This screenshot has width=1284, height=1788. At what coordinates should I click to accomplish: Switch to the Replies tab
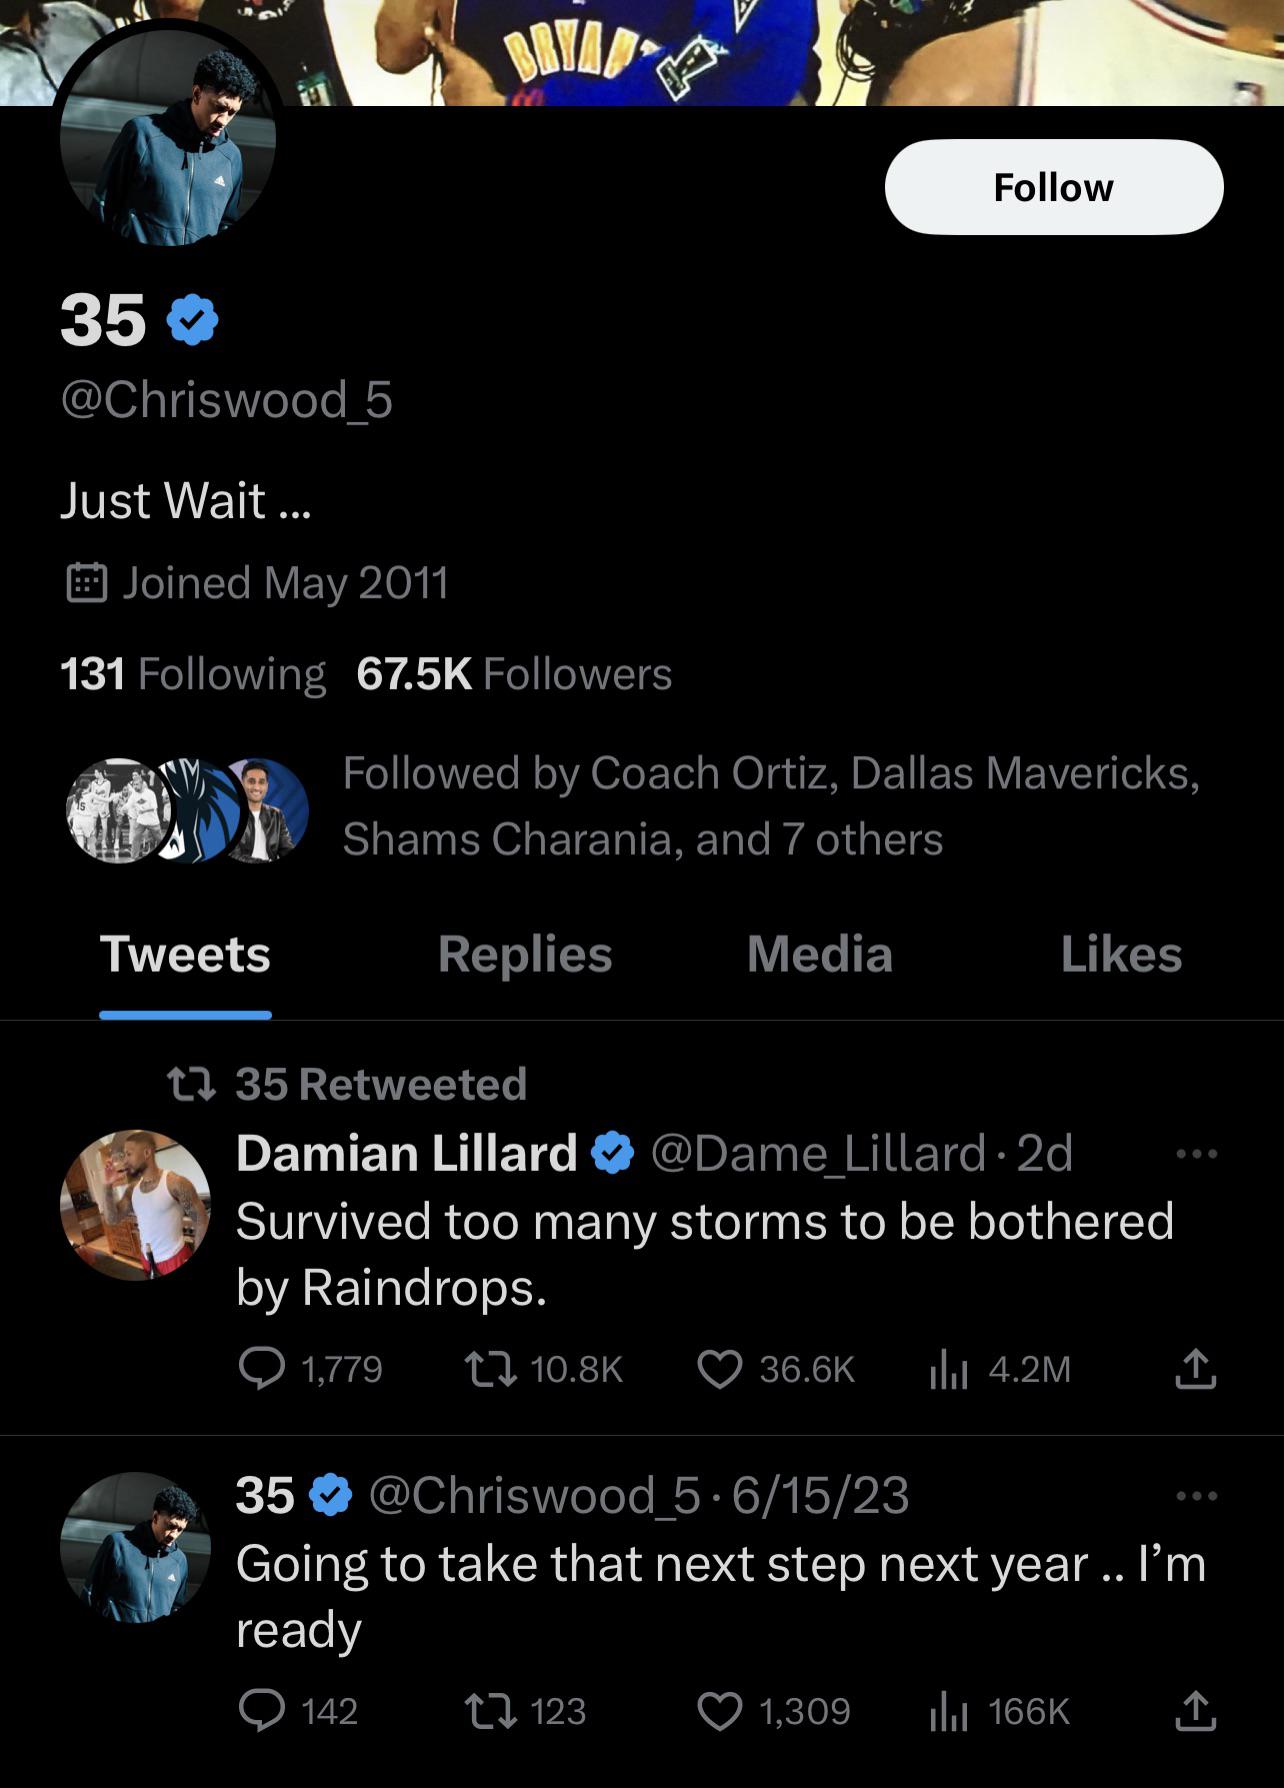[x=525, y=954]
